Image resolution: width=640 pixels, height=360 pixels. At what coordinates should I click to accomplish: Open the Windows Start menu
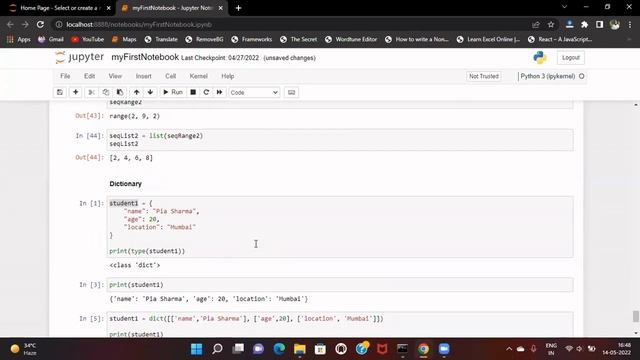[x=196, y=349]
